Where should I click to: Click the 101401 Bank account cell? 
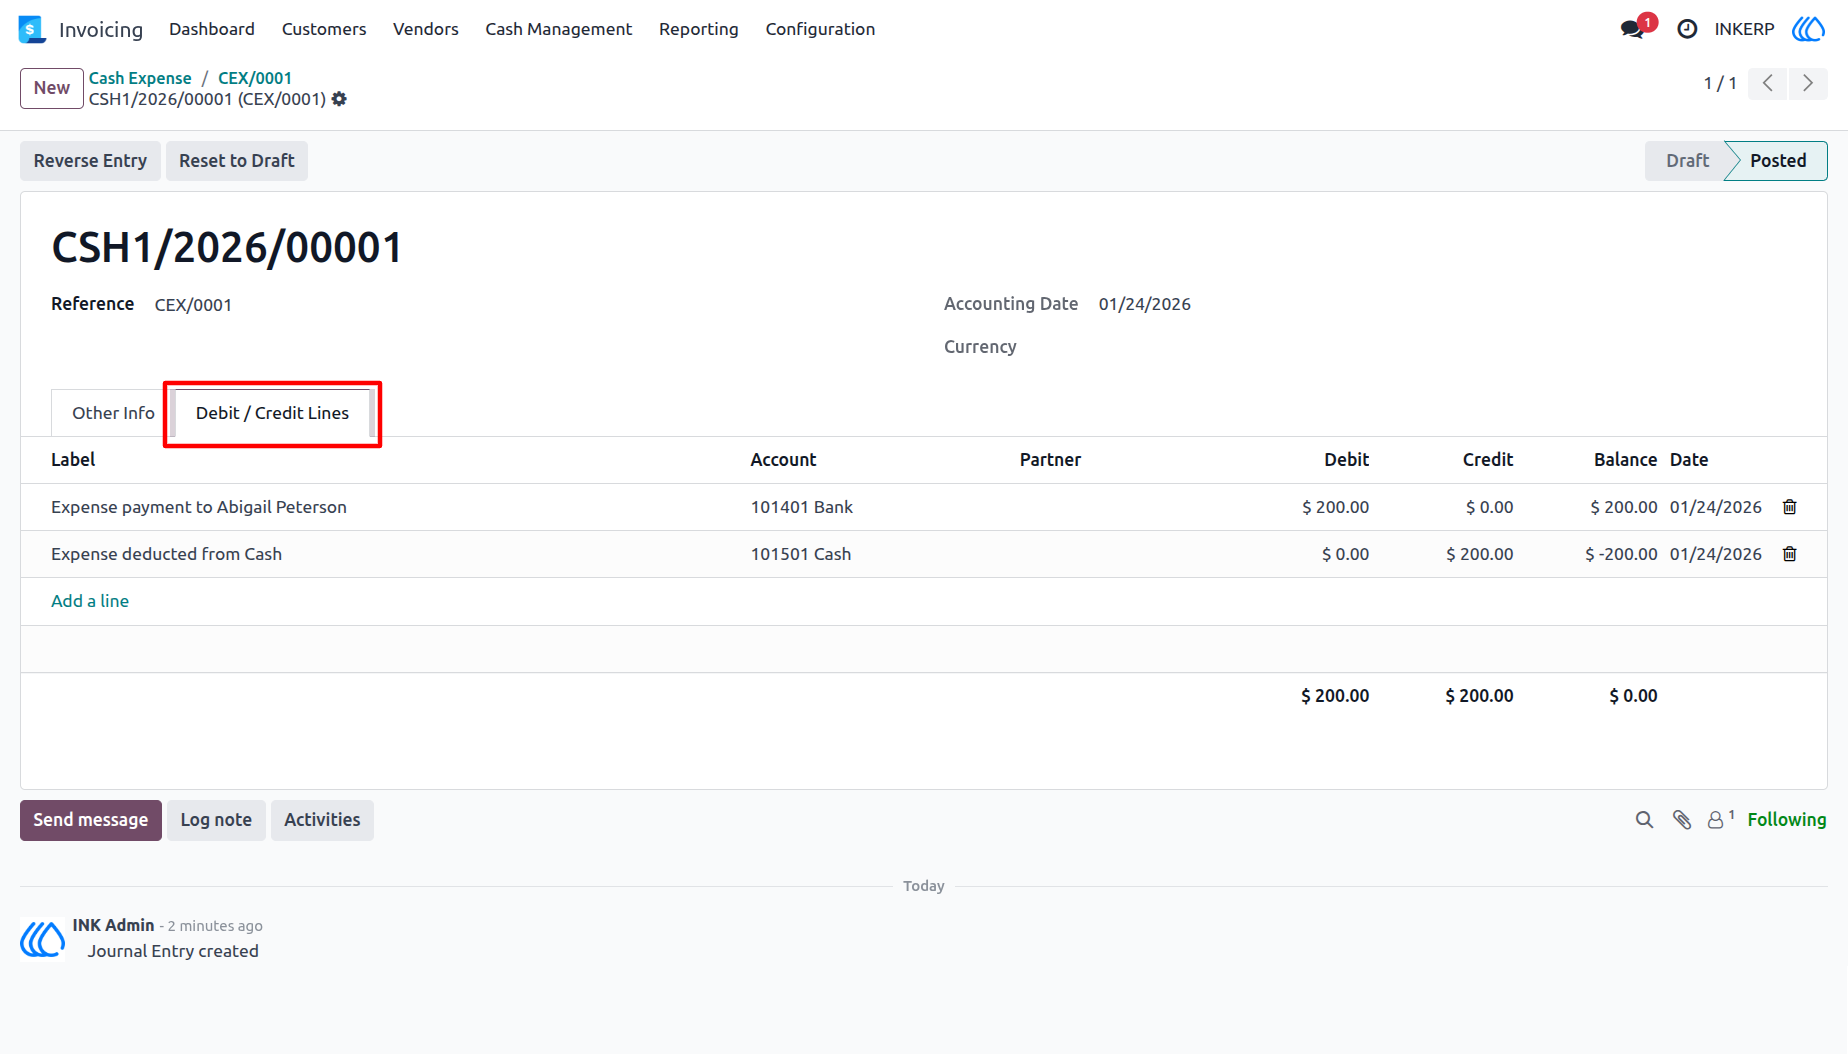802,507
